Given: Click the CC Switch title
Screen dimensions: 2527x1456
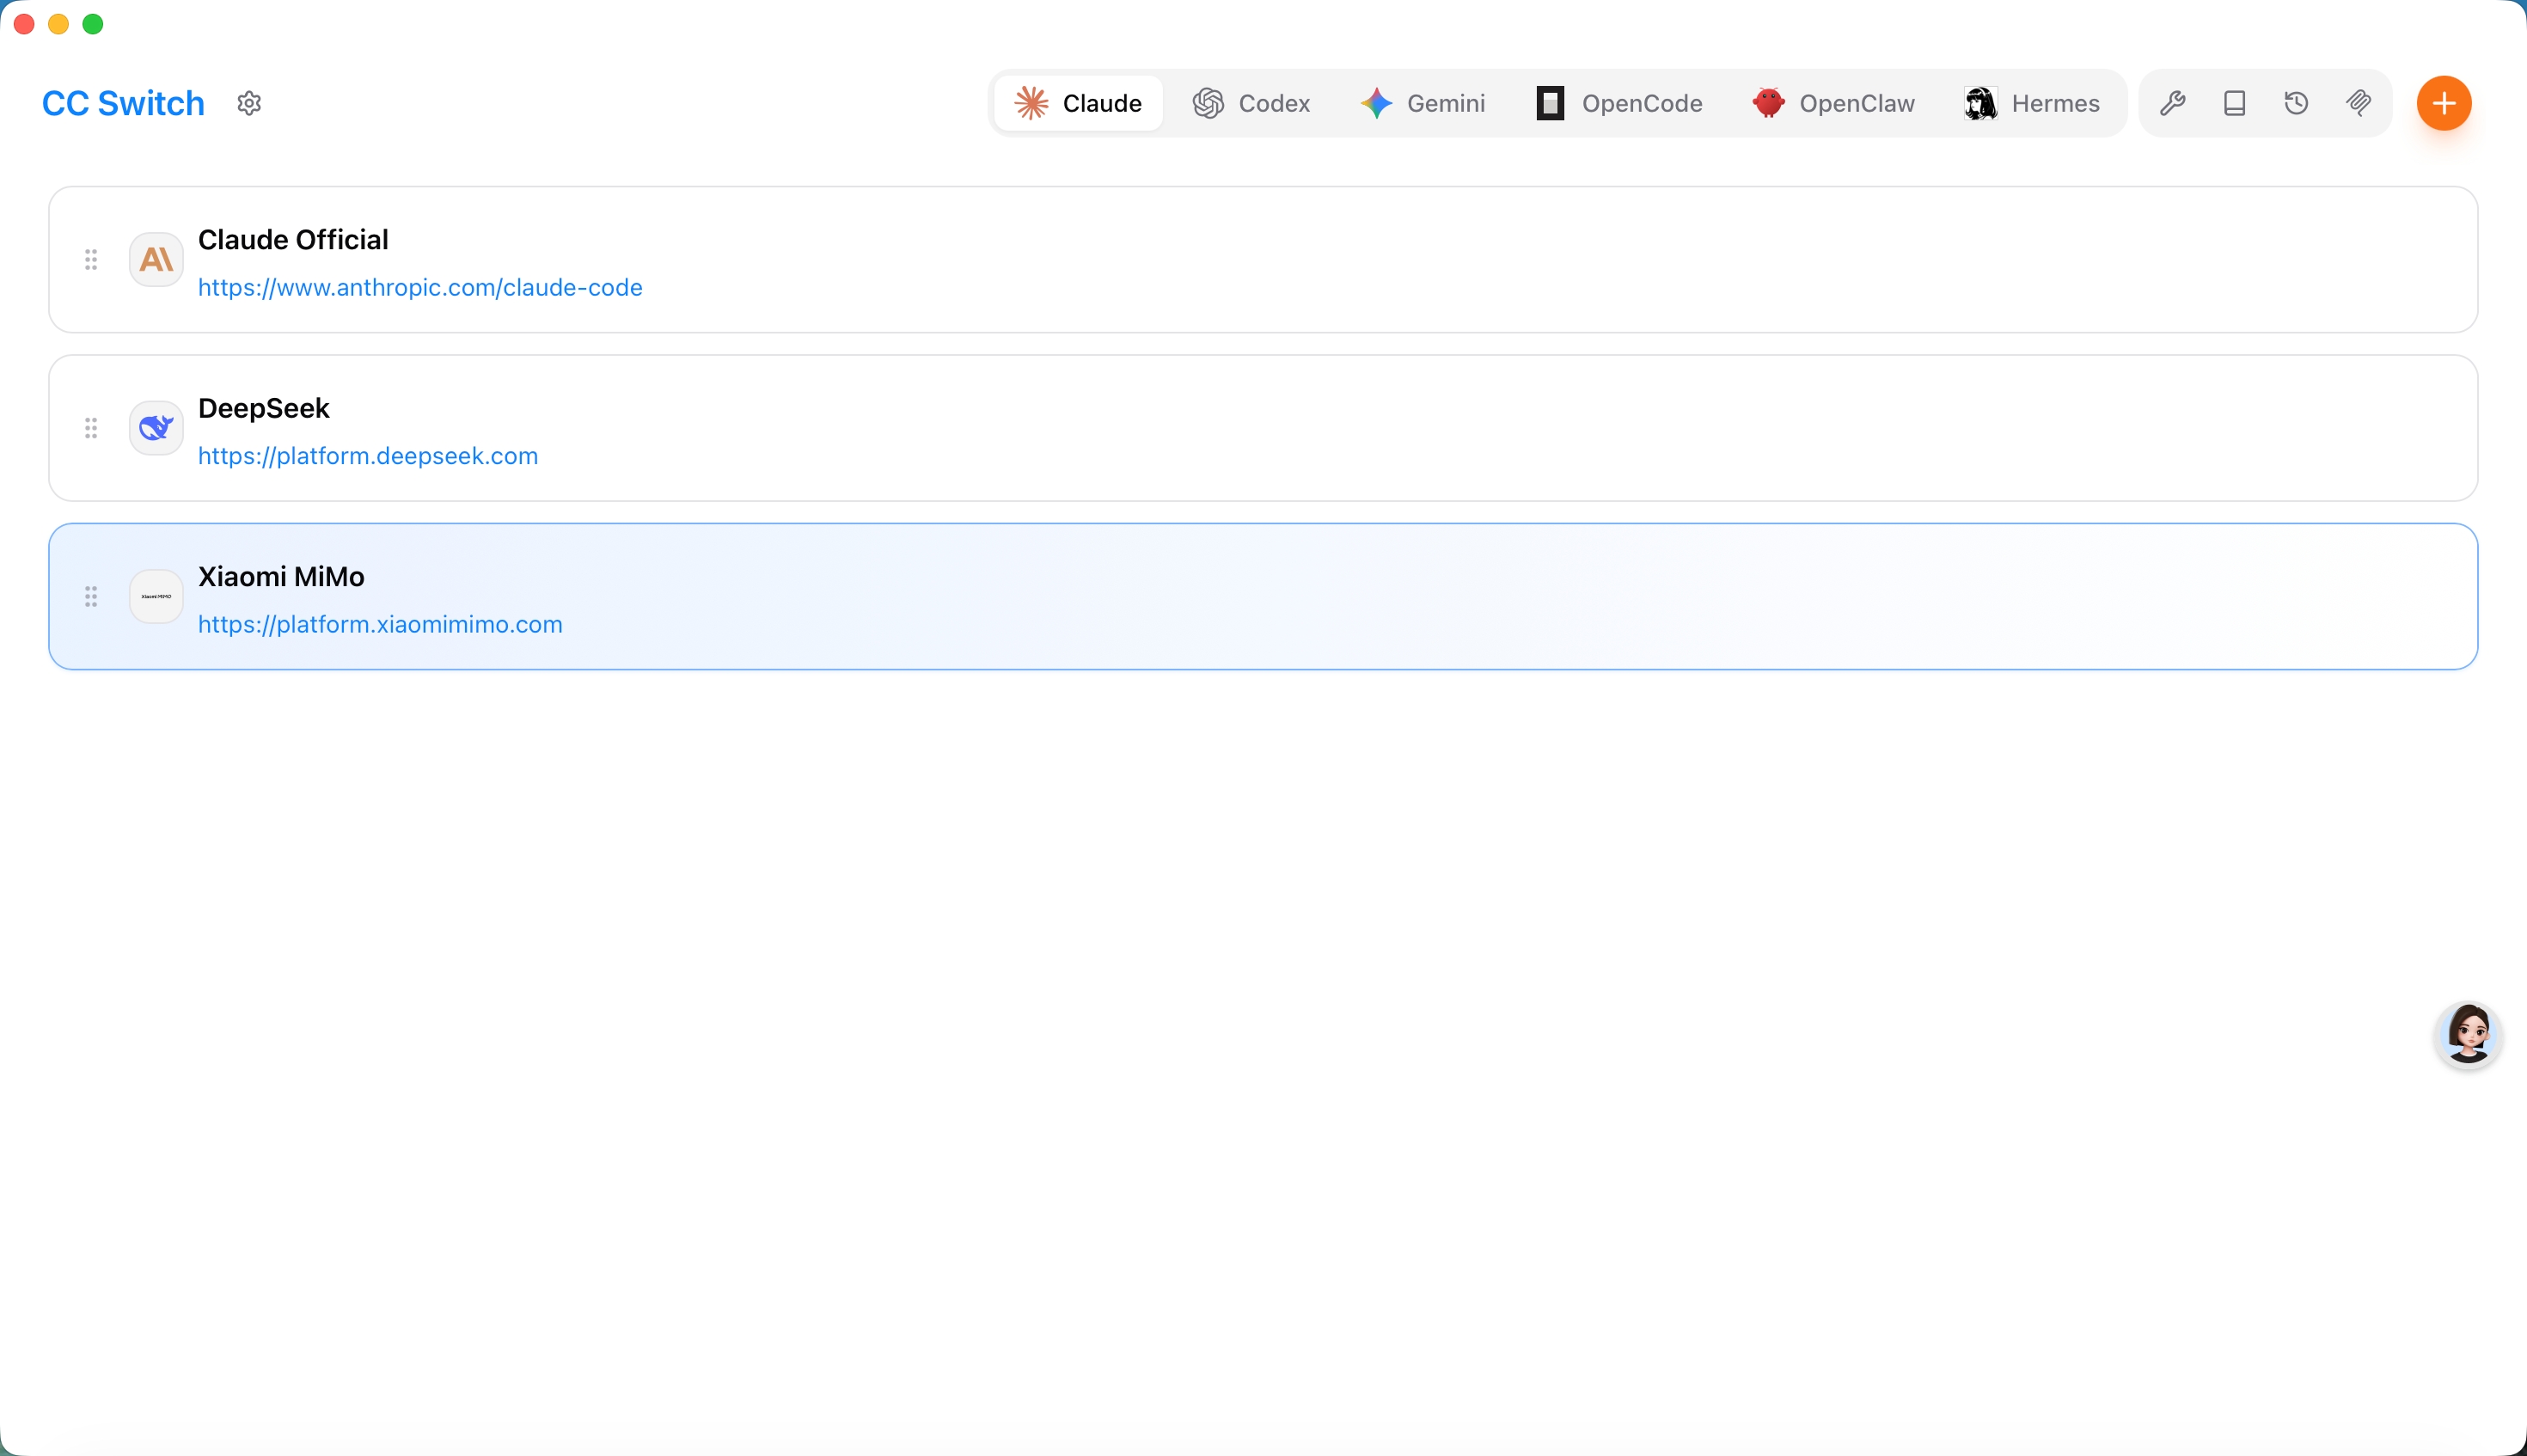Looking at the screenshot, I should pyautogui.click(x=123, y=103).
